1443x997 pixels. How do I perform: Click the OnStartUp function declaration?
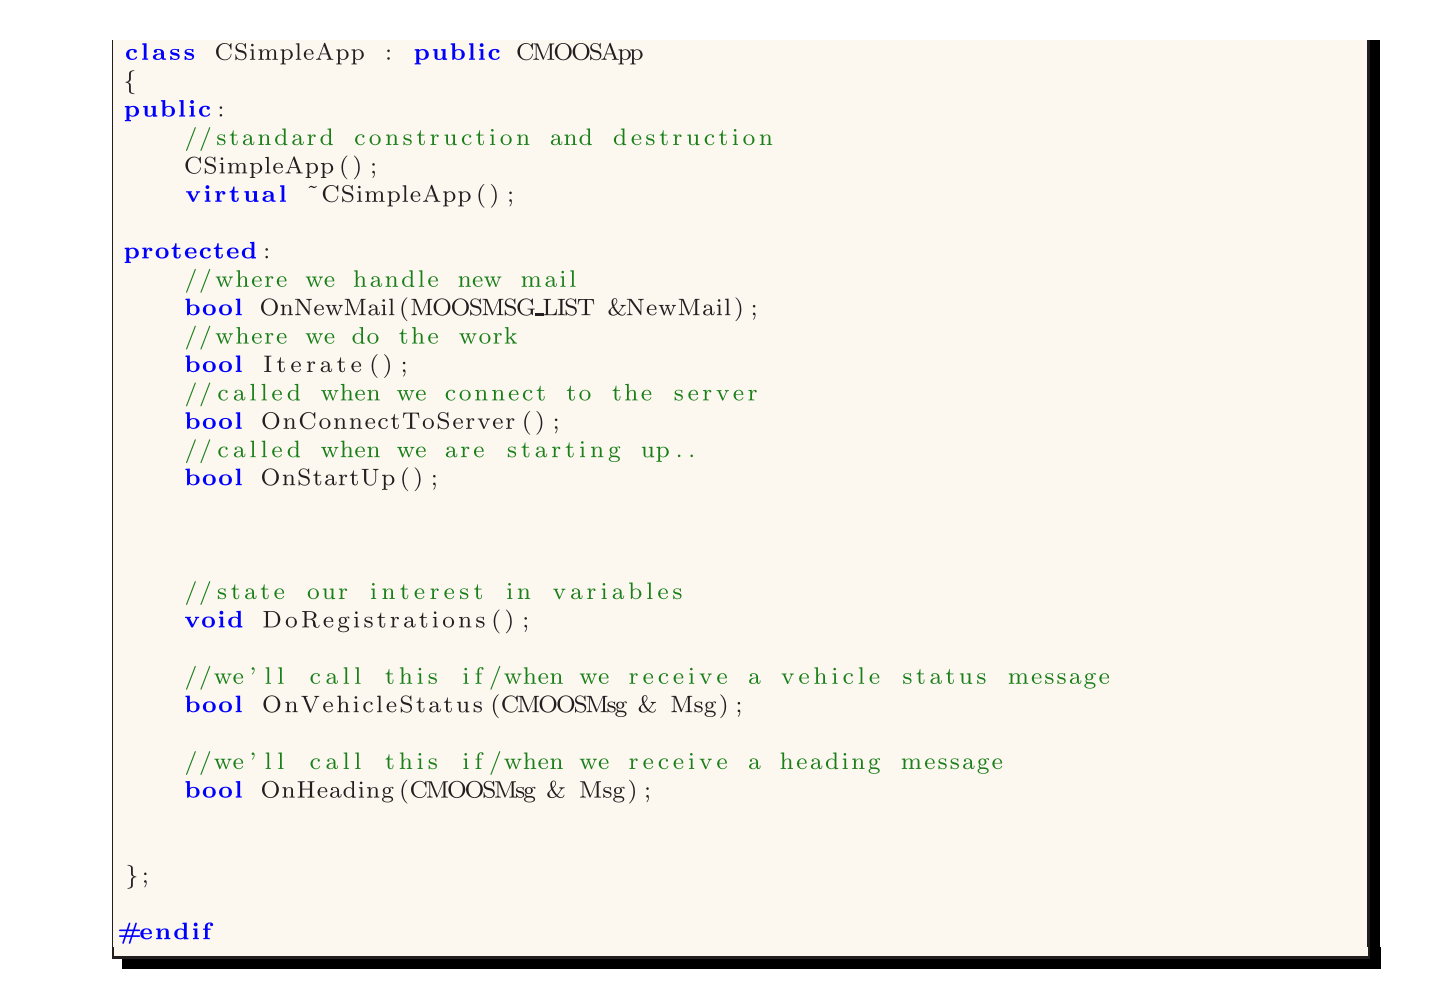coord(310,478)
